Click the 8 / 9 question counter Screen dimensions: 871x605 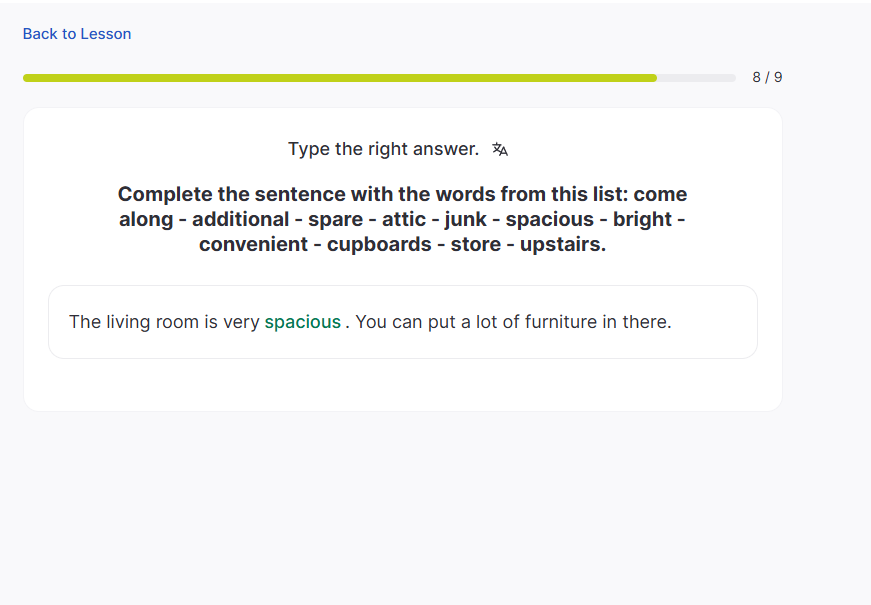tap(767, 77)
